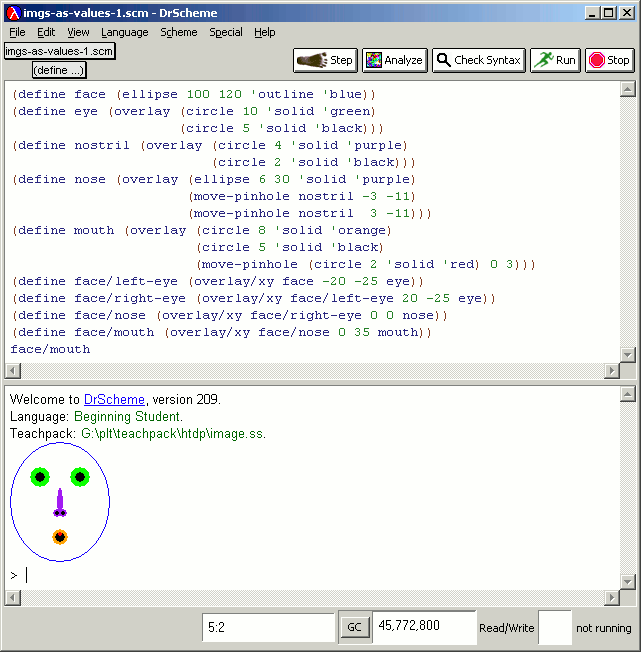Run Check Syntax with magnifier icon

pos(478,60)
